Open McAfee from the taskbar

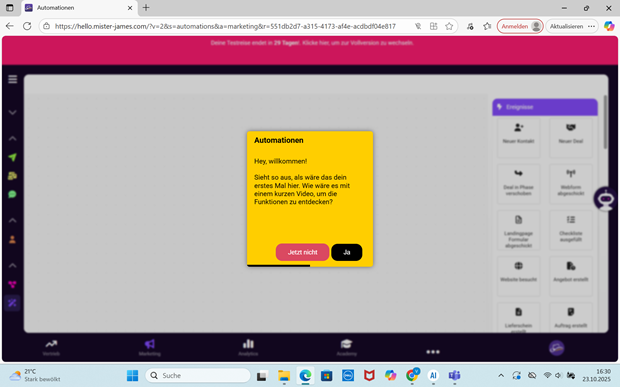click(x=369, y=376)
